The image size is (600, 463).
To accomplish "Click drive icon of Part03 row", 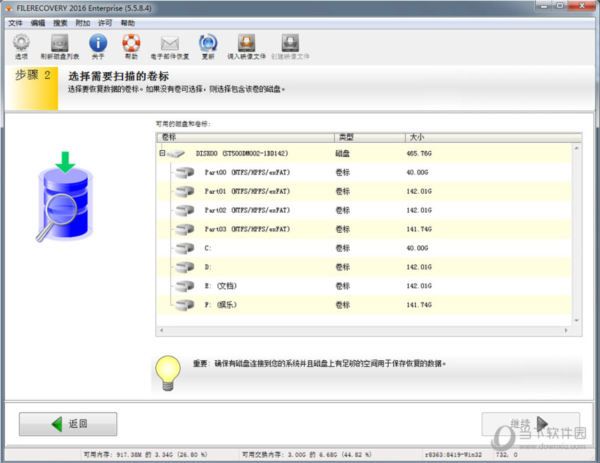I will coord(185,229).
